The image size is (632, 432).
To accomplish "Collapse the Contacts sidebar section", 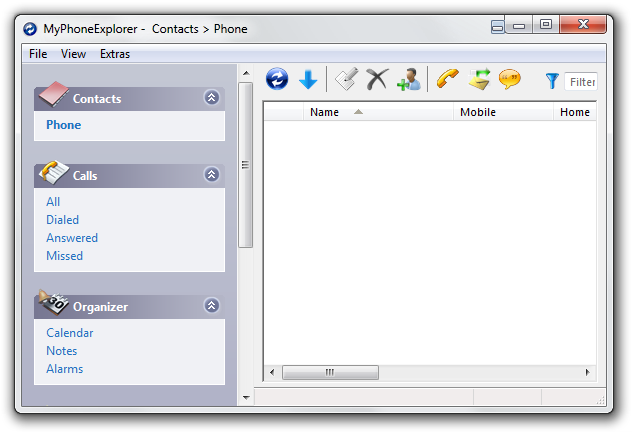I will (212, 98).
